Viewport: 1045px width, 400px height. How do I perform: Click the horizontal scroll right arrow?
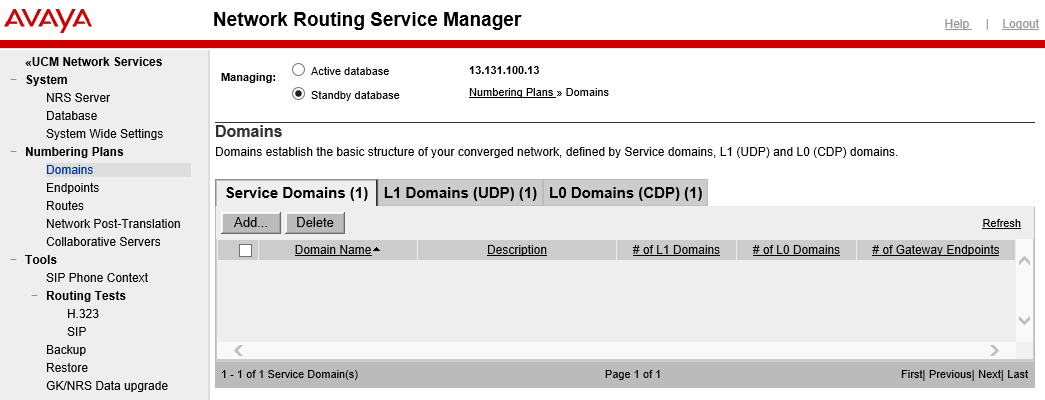coord(994,350)
